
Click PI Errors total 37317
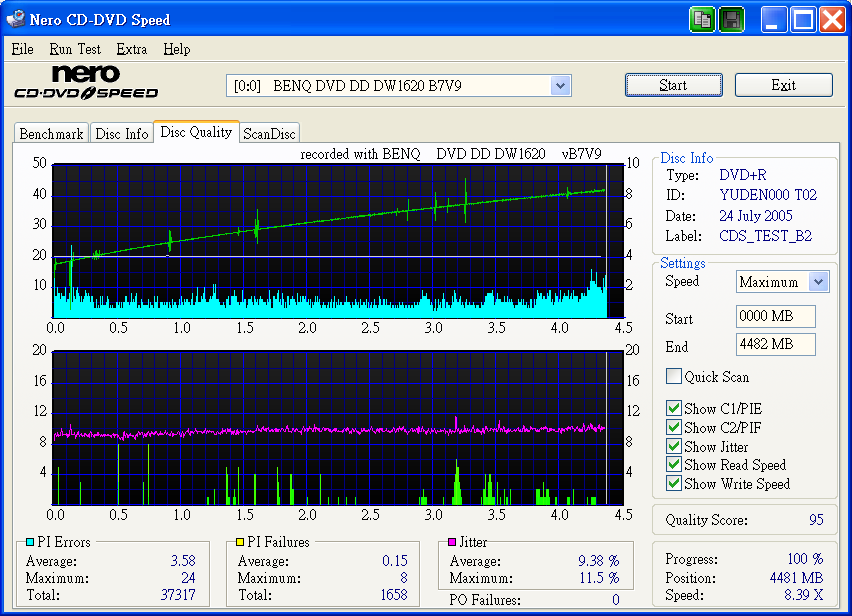click(178, 595)
